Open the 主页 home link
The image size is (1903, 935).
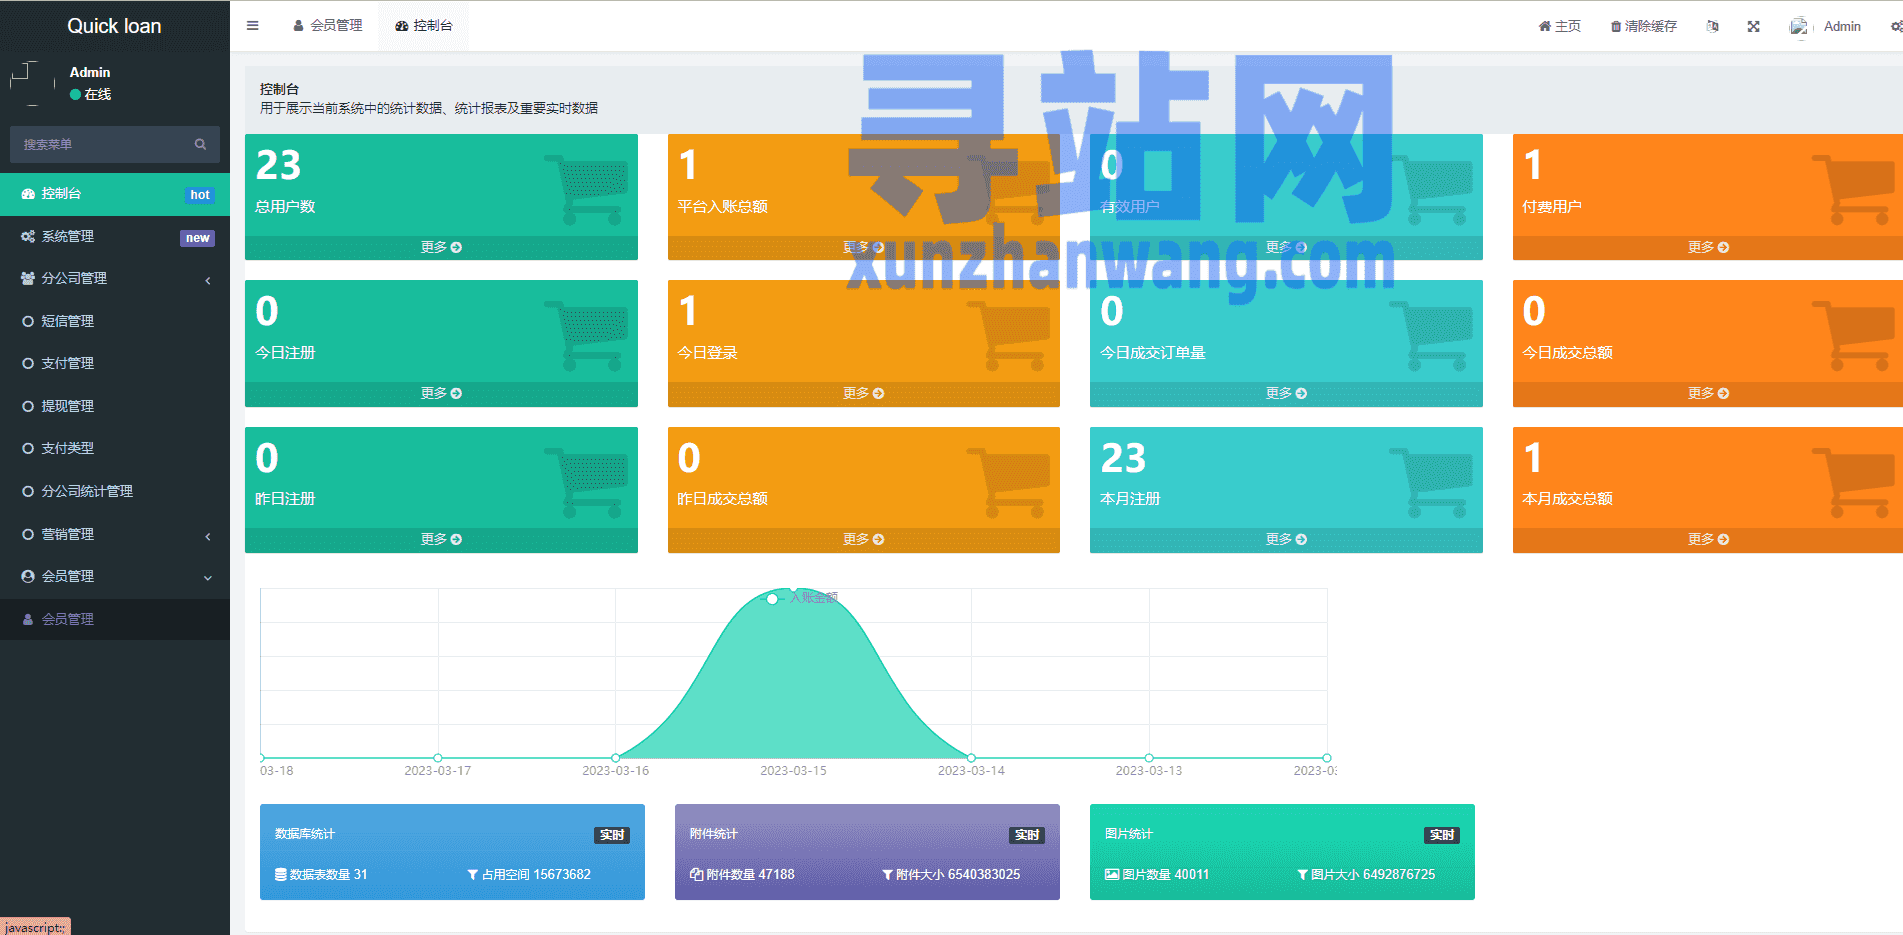(1560, 26)
